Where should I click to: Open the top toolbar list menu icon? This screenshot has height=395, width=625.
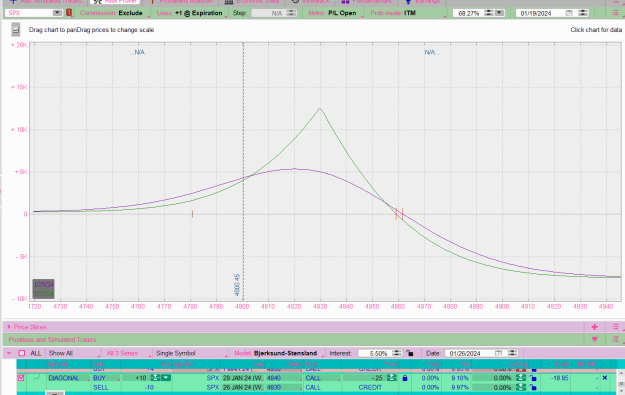pyautogui.click(x=615, y=13)
